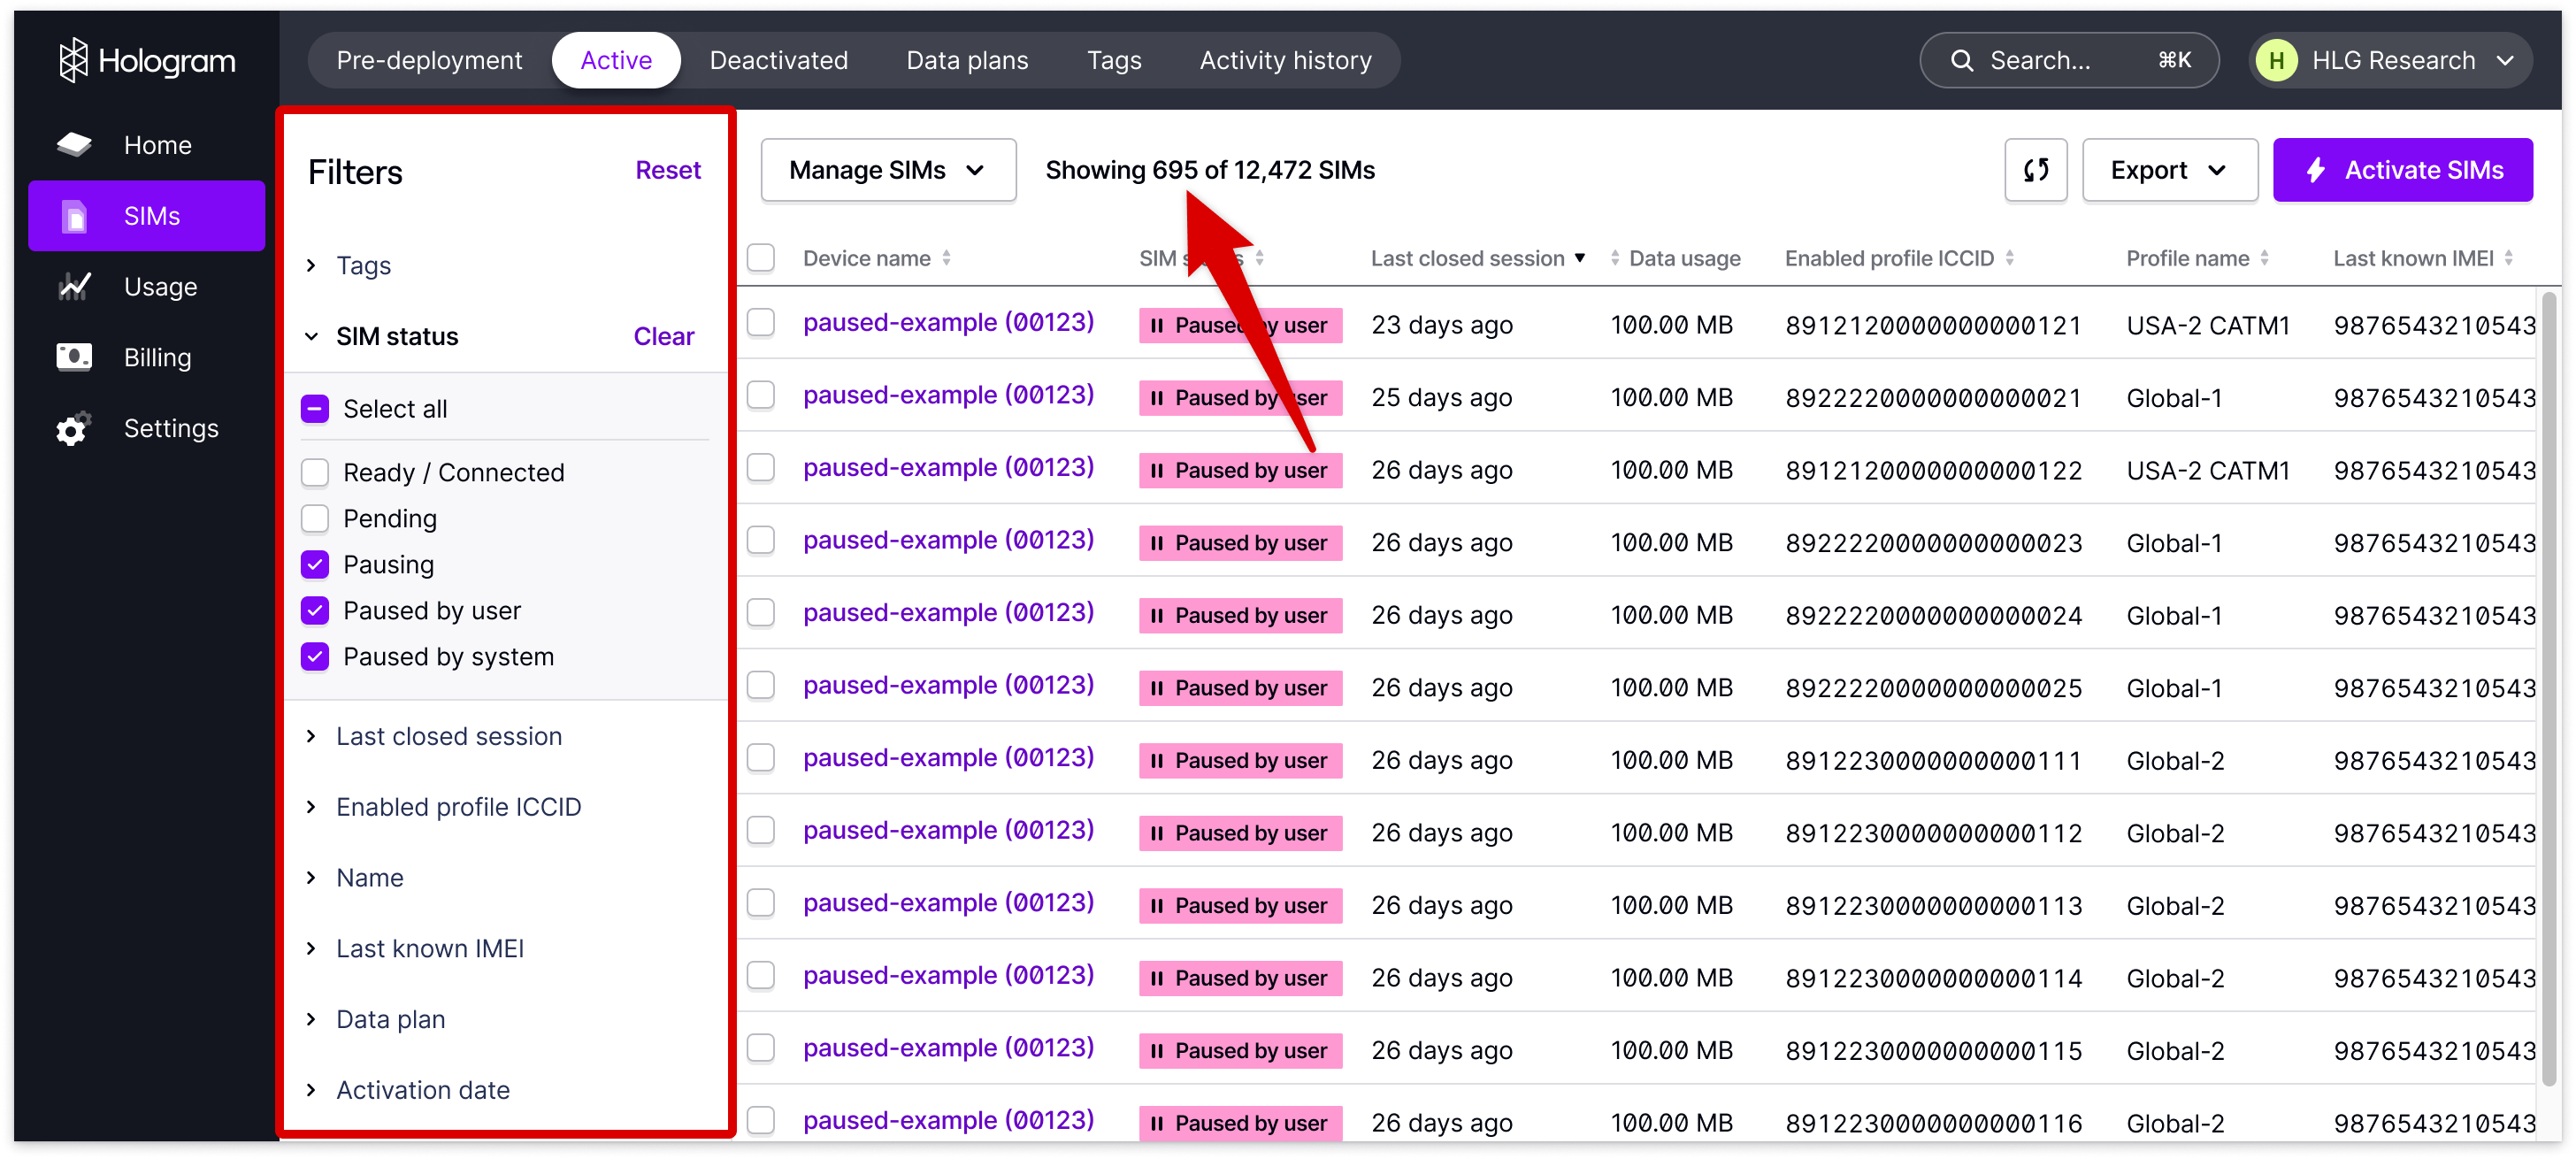This screenshot has height=1159, width=2576.
Task: Check the Ready / Connected checkbox
Action: (315, 472)
